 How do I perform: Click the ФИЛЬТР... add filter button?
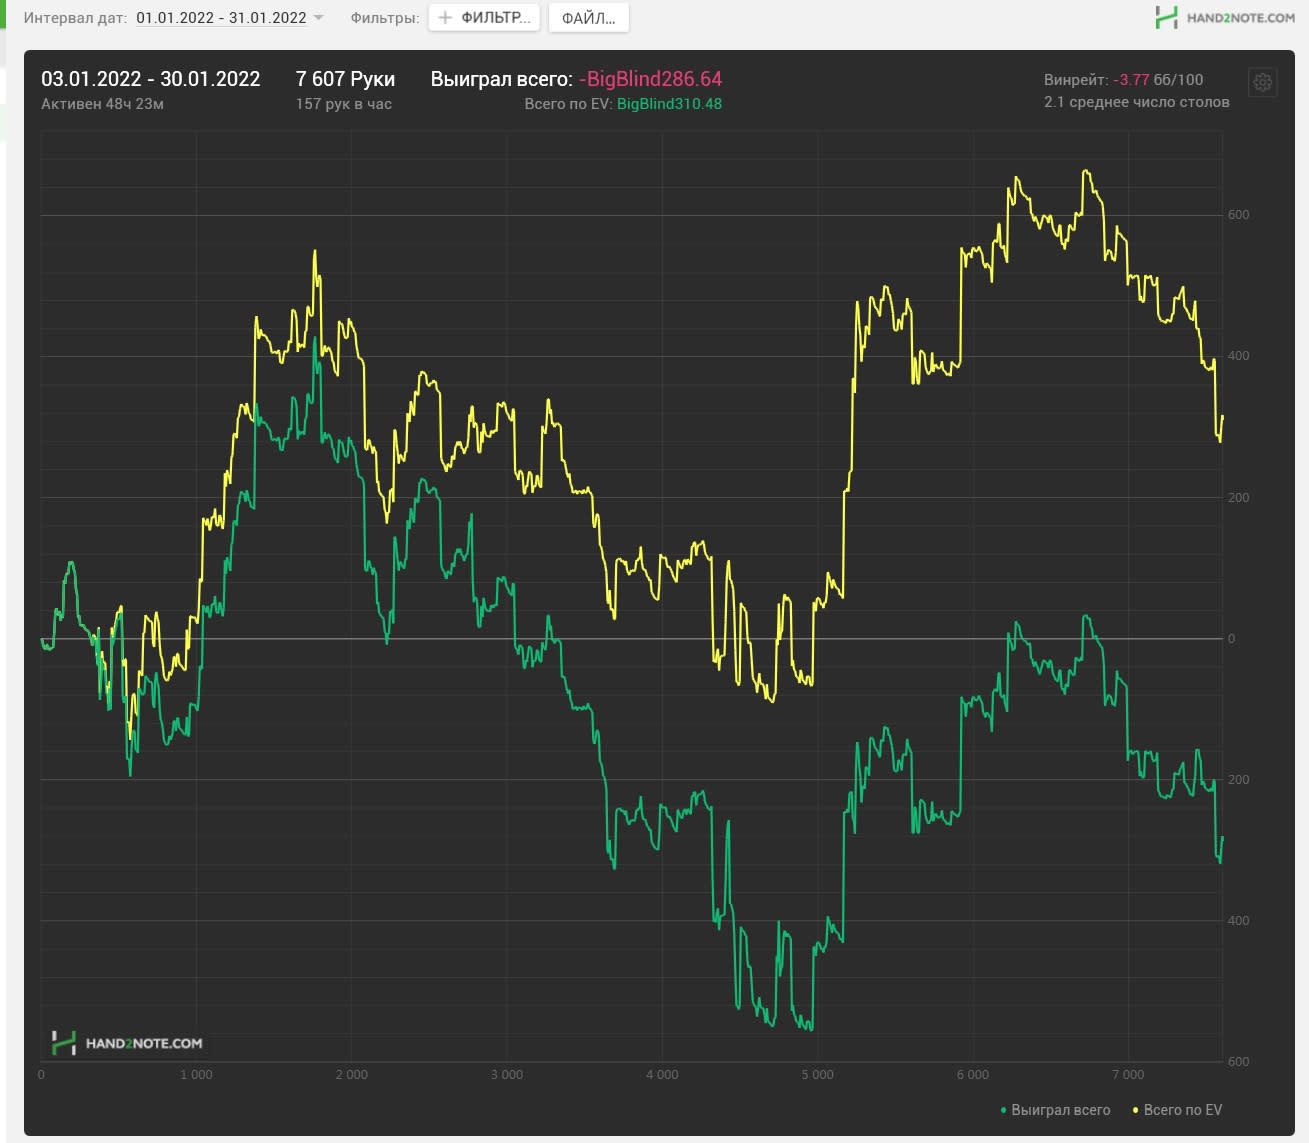tap(484, 18)
